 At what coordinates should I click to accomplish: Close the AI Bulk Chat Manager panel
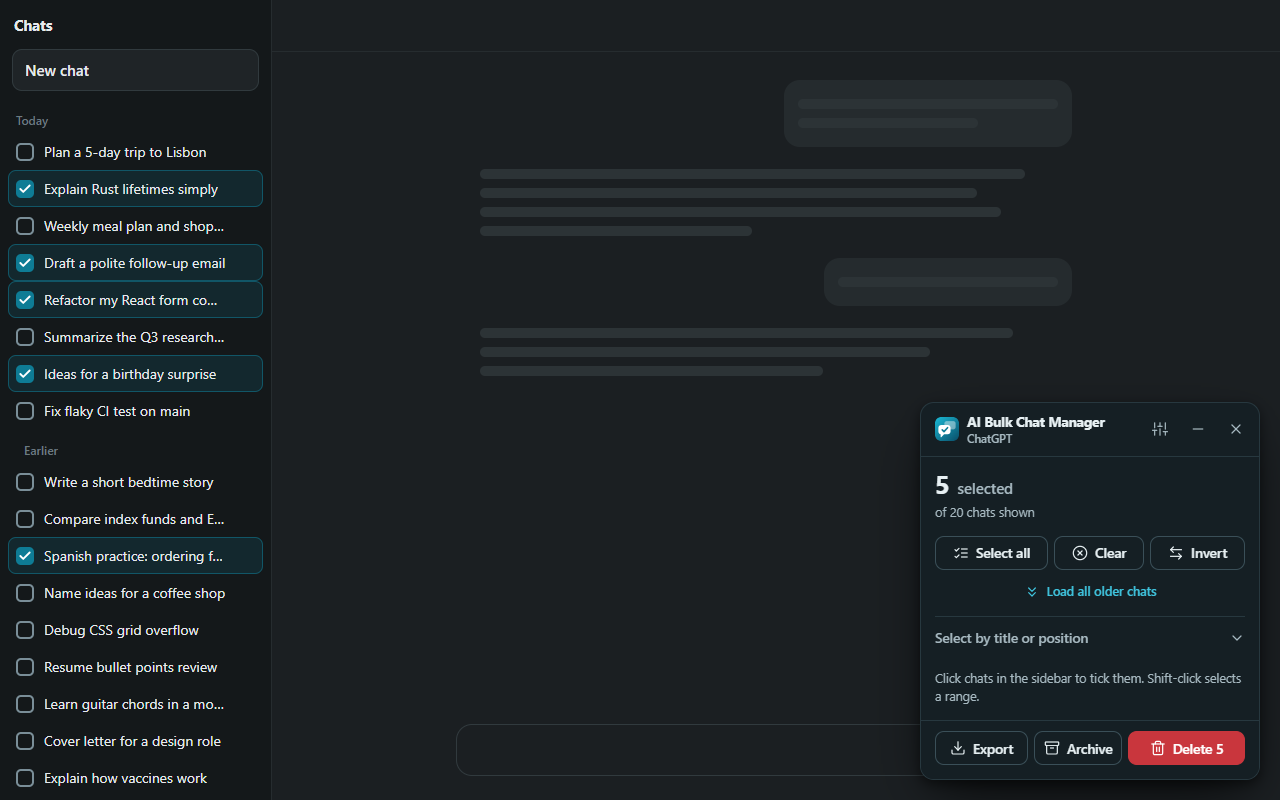[1236, 429]
